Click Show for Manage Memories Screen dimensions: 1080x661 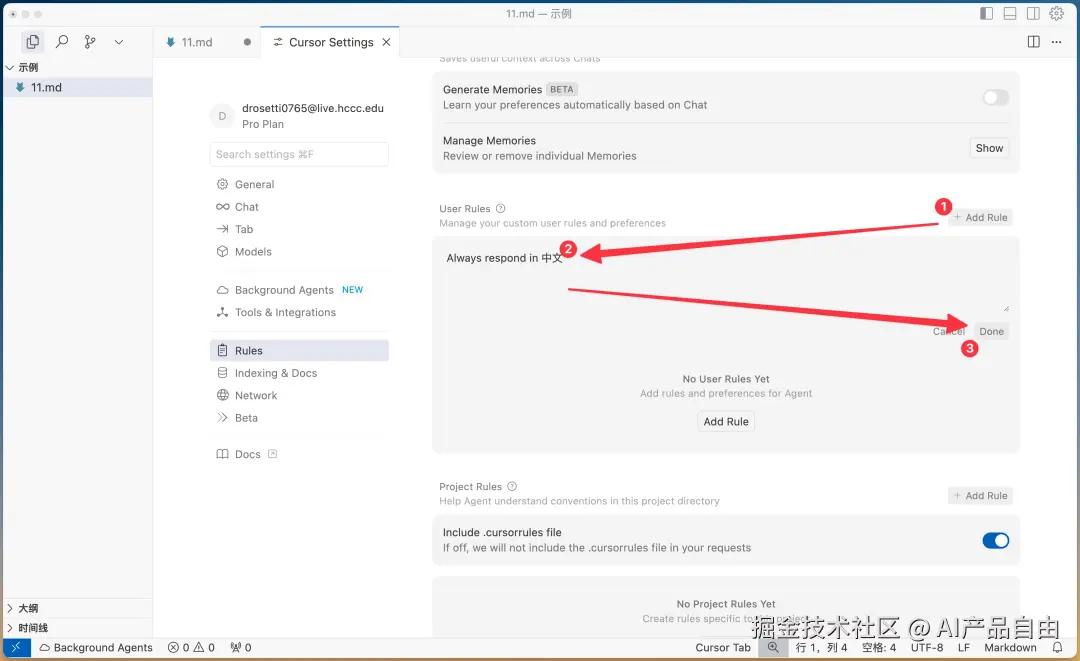pos(989,148)
